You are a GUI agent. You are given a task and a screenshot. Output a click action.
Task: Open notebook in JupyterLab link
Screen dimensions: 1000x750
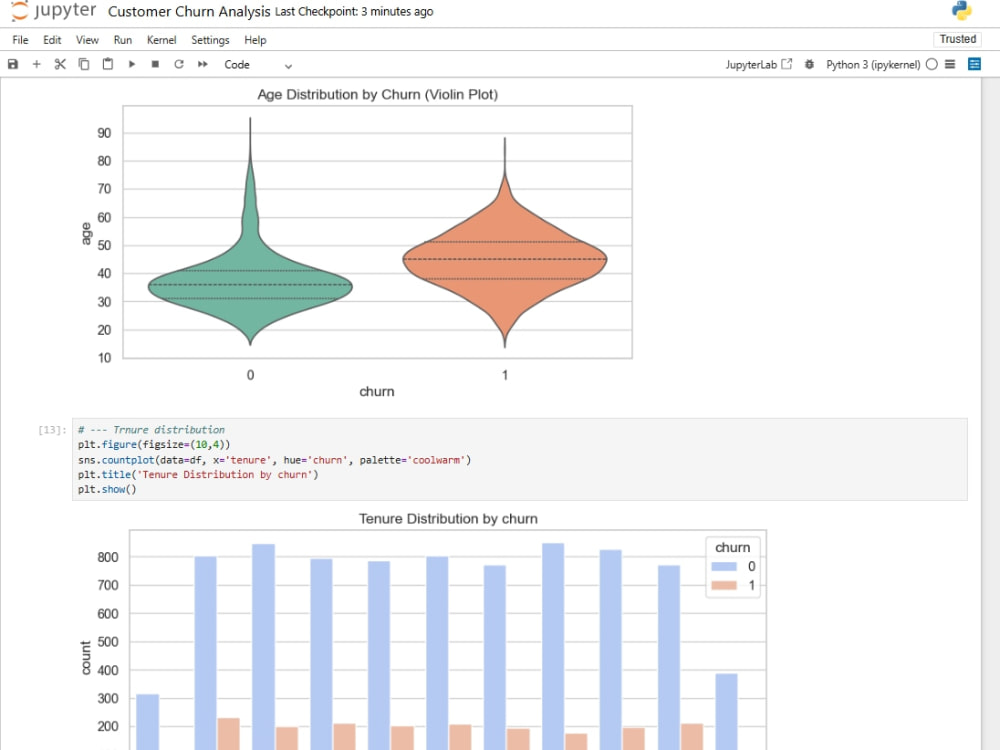758,64
